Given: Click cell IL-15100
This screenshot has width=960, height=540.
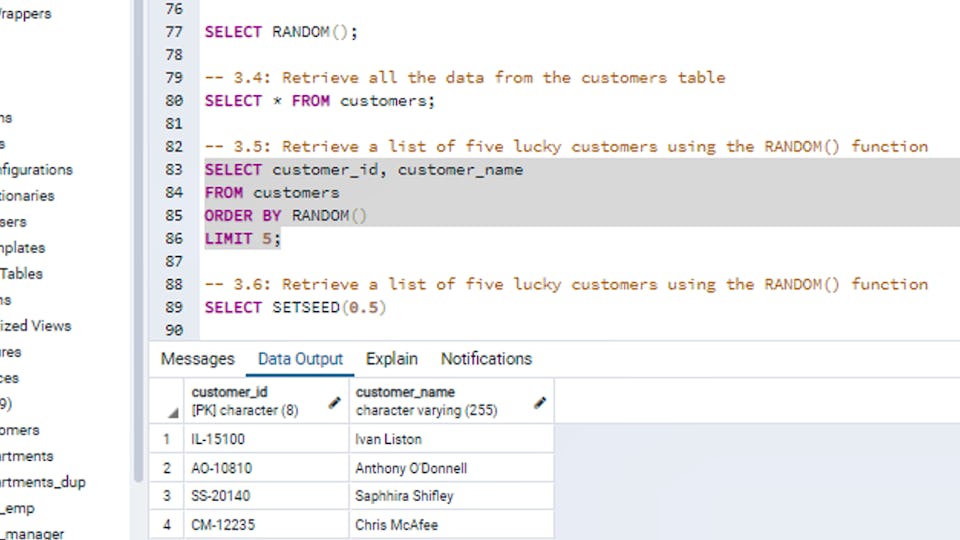Looking at the screenshot, I should 266,439.
